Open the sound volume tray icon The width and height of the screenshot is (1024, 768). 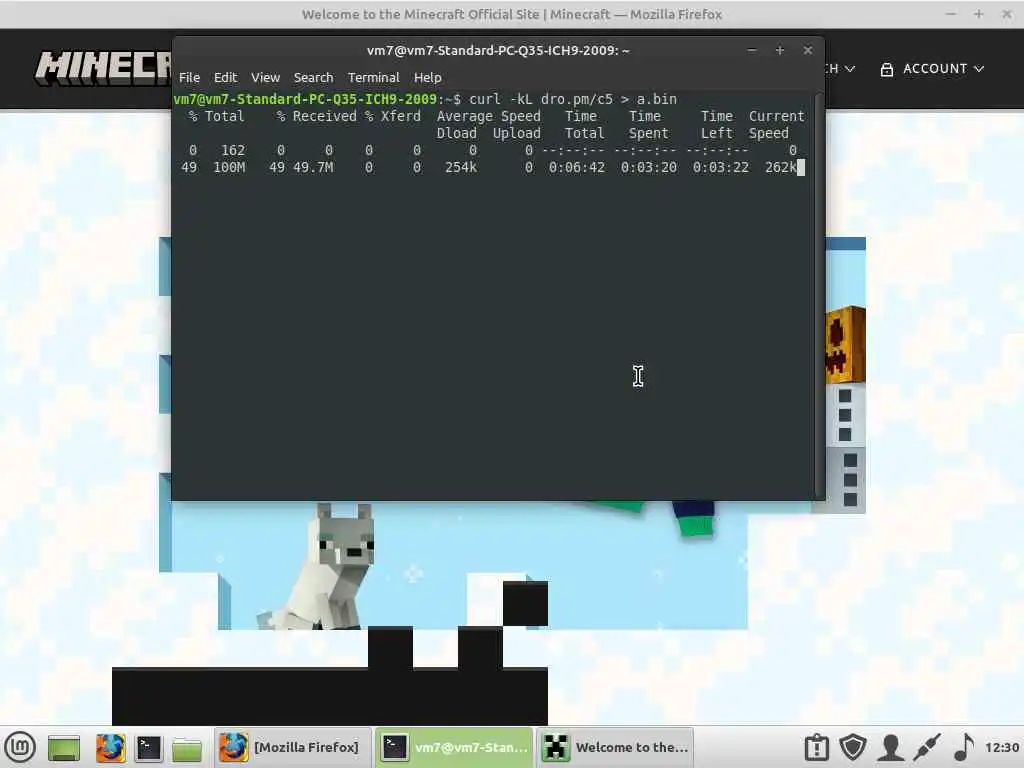click(963, 747)
